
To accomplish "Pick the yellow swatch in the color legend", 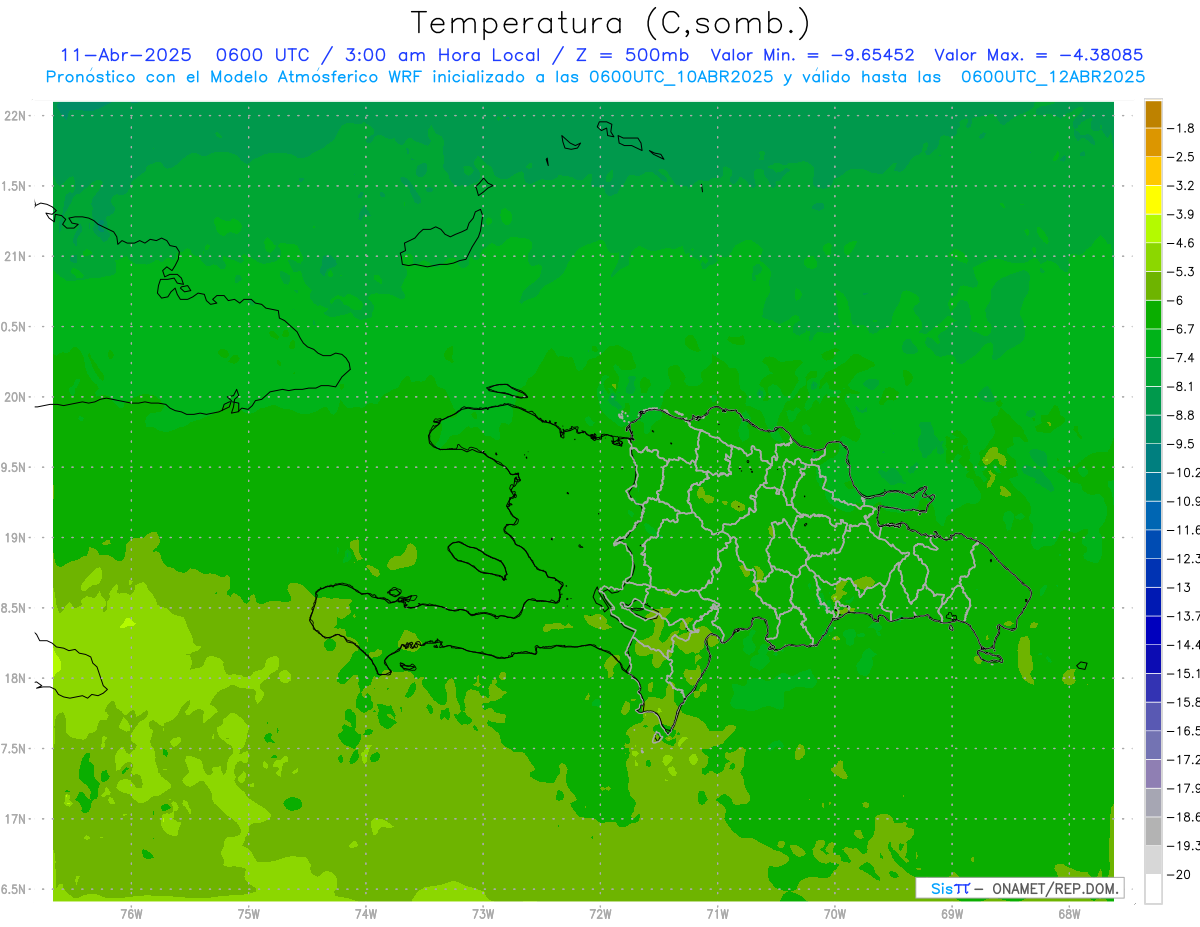I will [1153, 200].
